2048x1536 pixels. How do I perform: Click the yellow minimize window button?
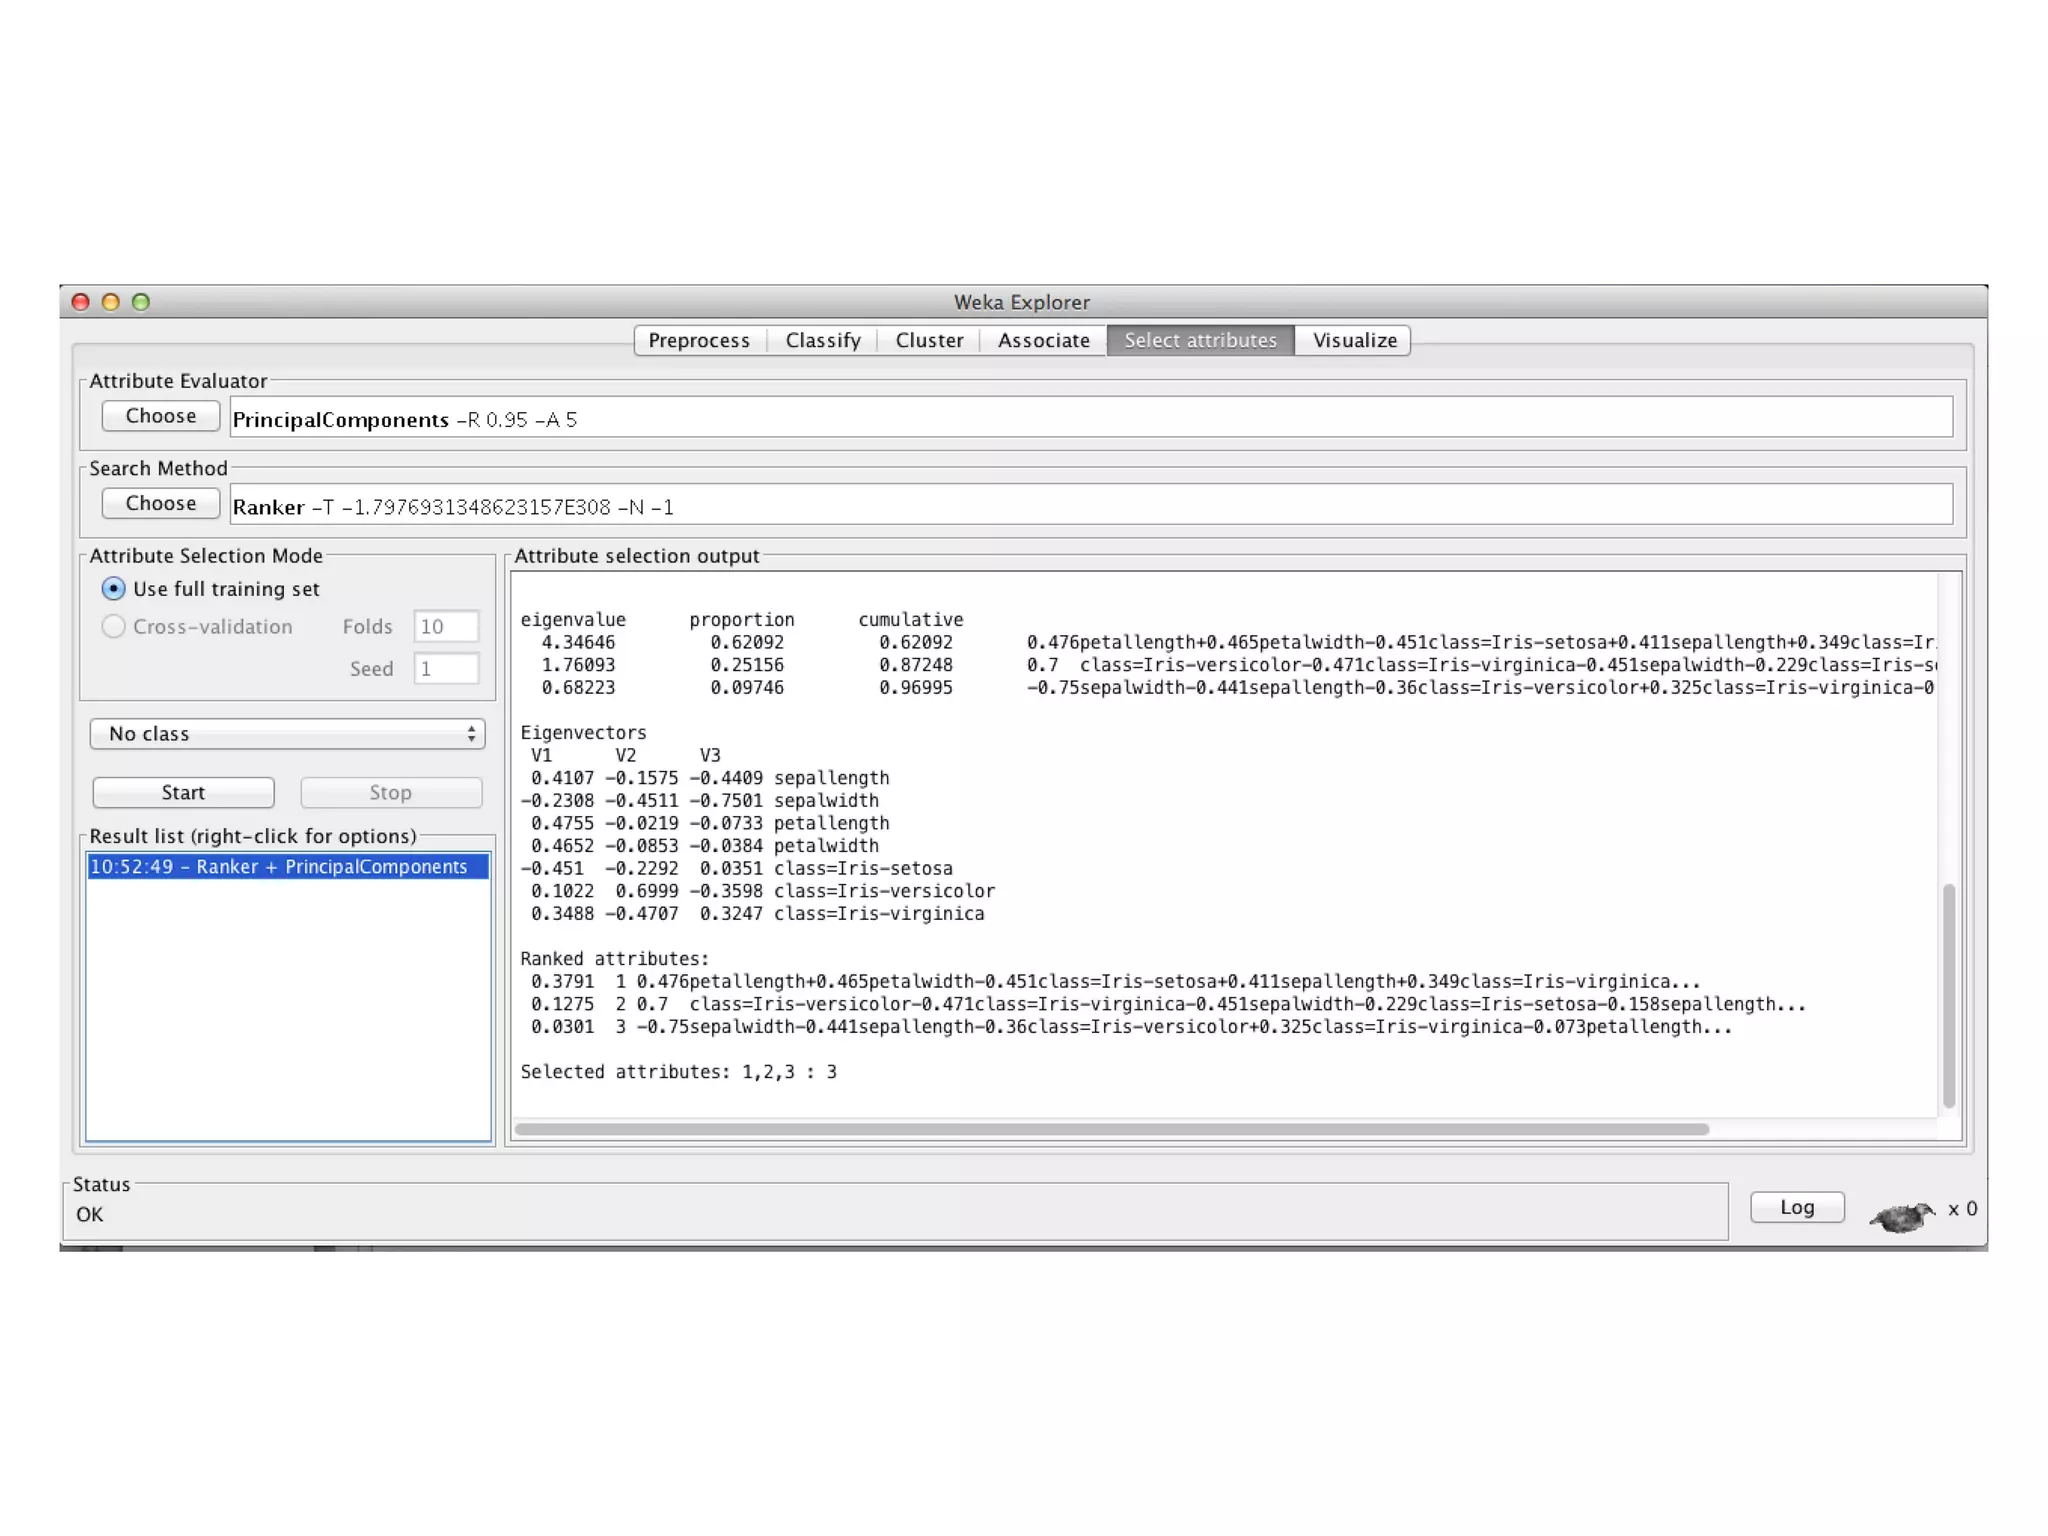[x=111, y=302]
